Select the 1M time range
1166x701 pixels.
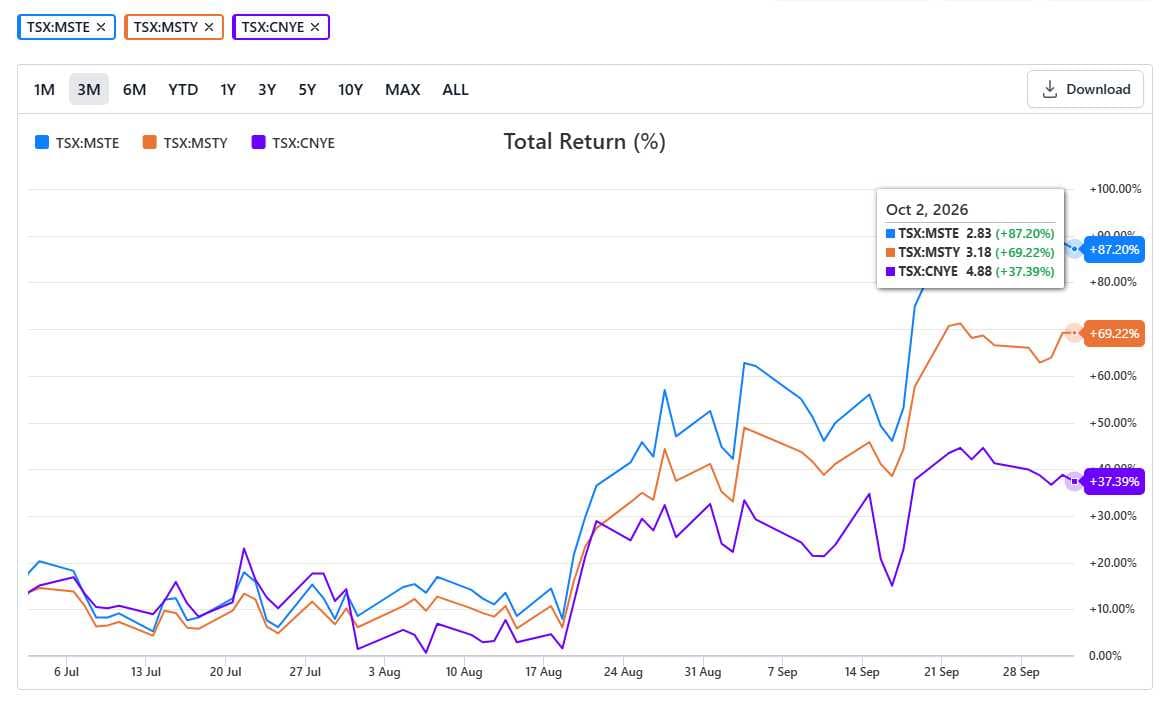45,90
